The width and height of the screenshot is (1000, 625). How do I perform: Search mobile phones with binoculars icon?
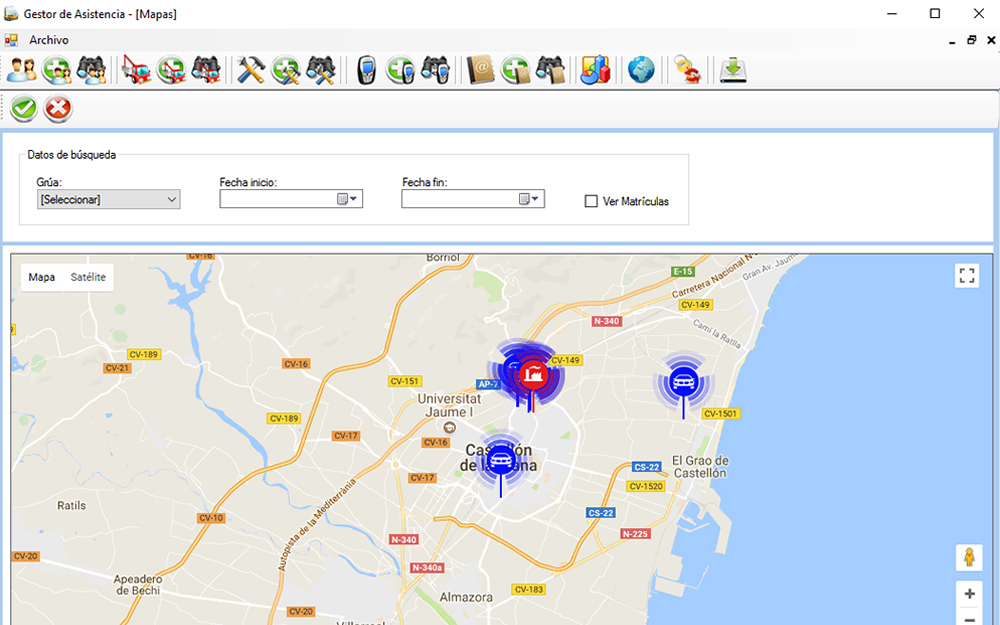[x=436, y=70]
